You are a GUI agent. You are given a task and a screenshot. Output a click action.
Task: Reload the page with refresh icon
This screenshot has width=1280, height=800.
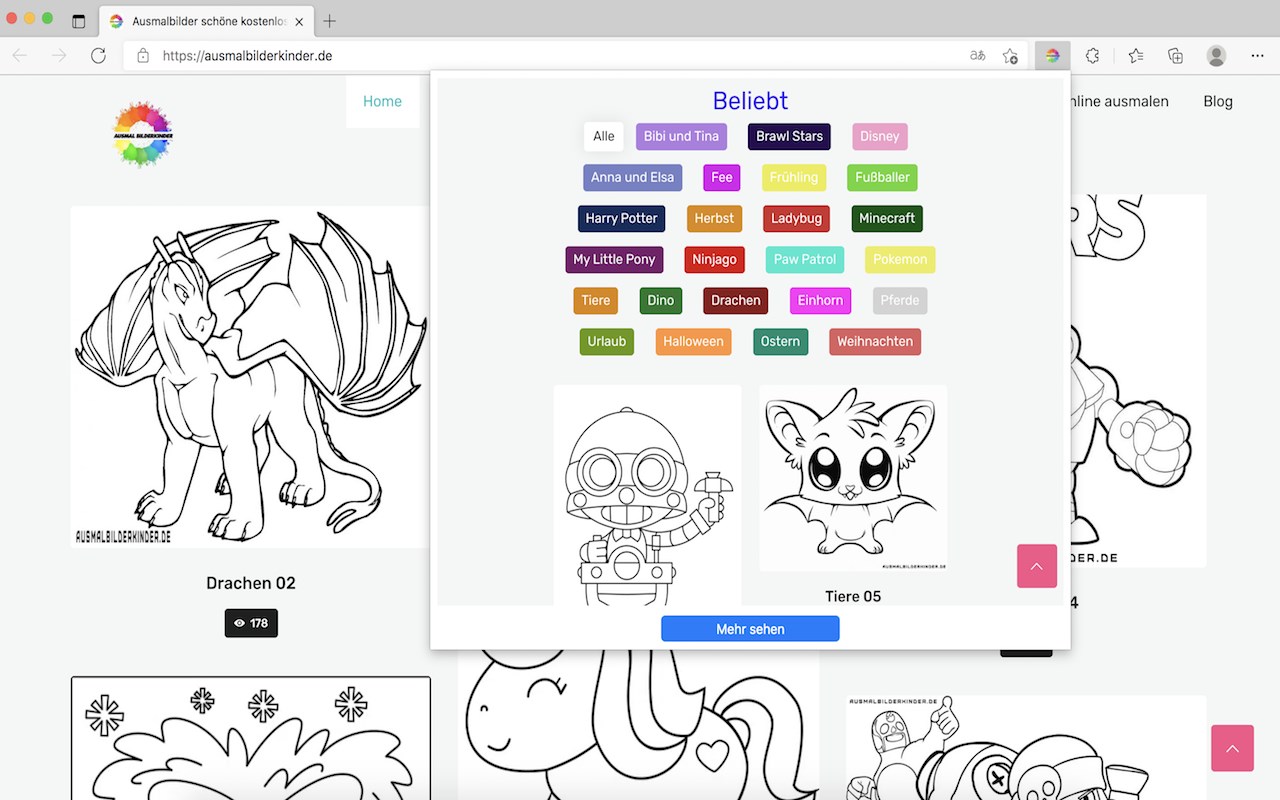coord(98,56)
